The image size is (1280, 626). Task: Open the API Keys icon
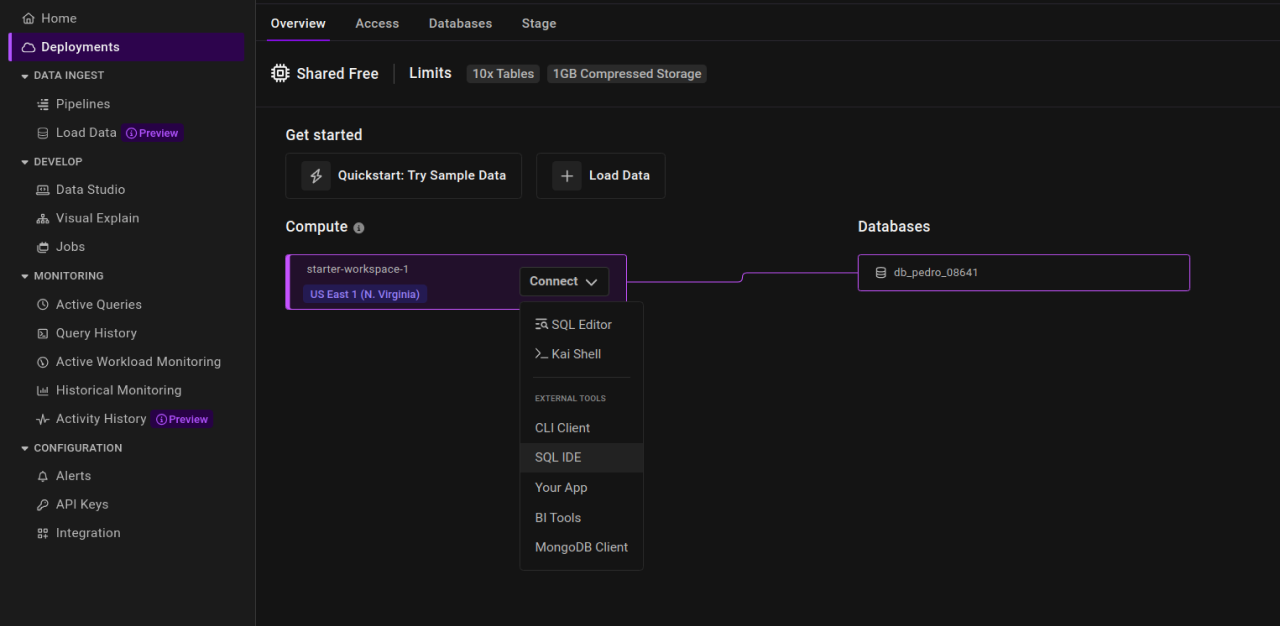pyautogui.click(x=42, y=504)
